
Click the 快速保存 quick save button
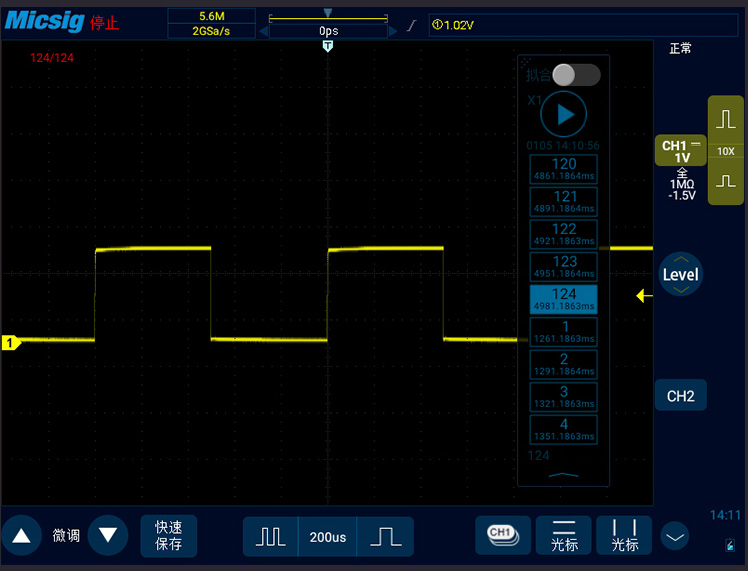(x=168, y=536)
